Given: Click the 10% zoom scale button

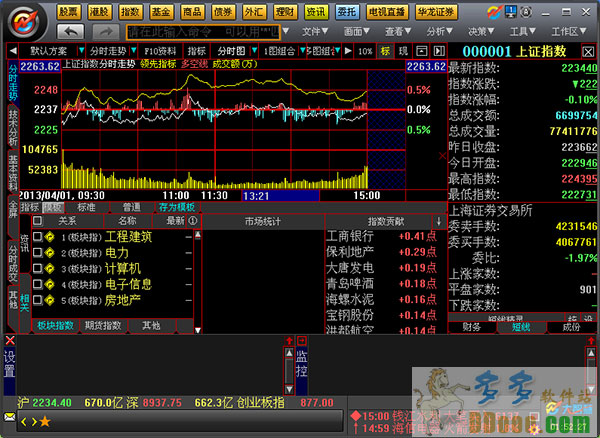Looking at the screenshot, I should coord(365,50).
